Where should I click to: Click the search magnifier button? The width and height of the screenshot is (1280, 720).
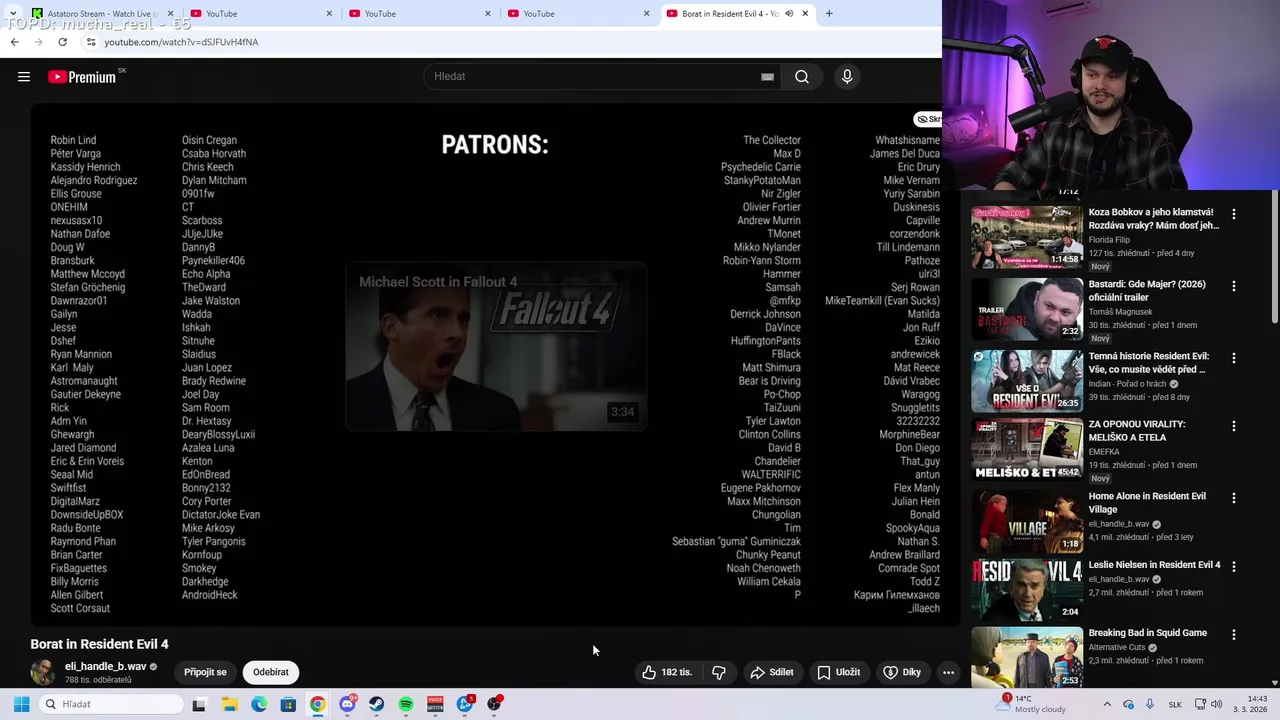(802, 77)
